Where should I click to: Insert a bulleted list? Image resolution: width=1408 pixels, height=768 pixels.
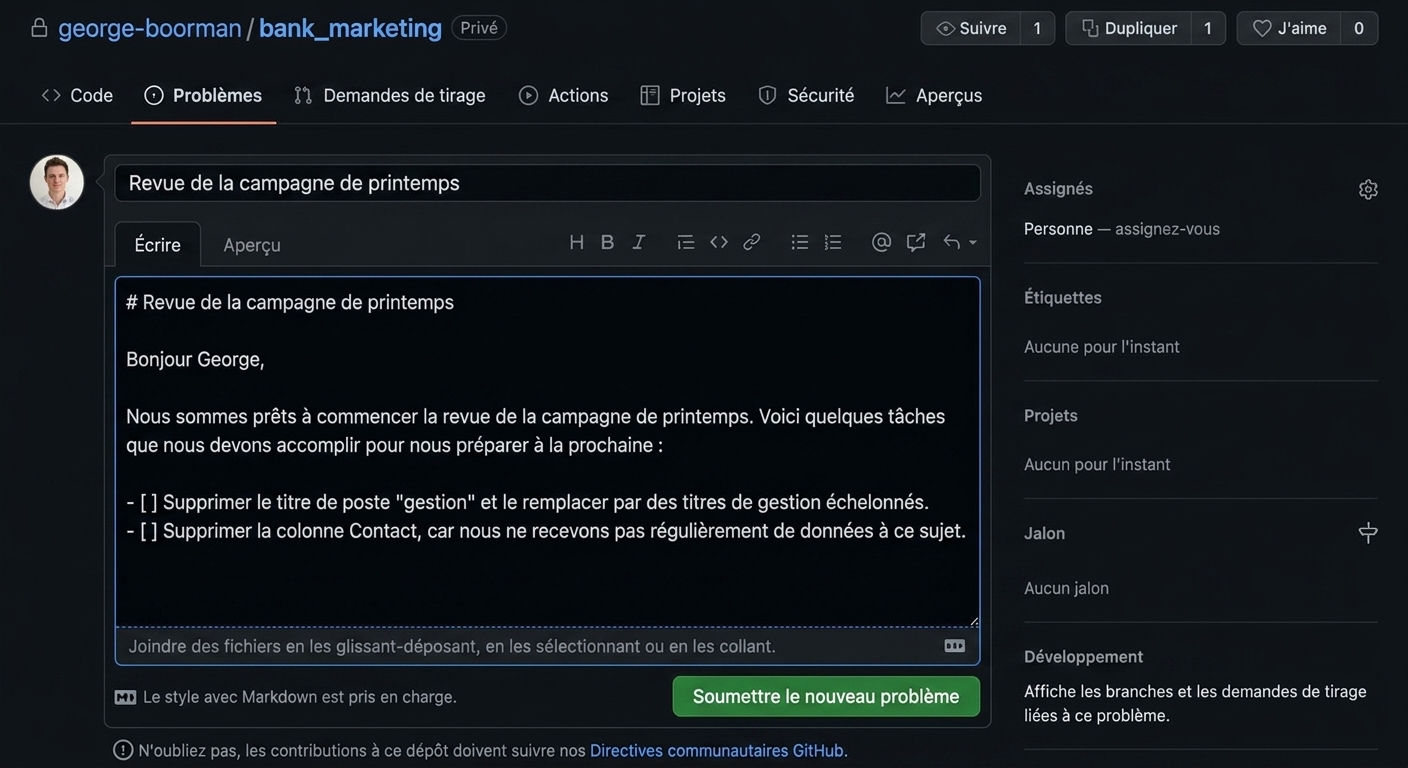[x=800, y=242]
